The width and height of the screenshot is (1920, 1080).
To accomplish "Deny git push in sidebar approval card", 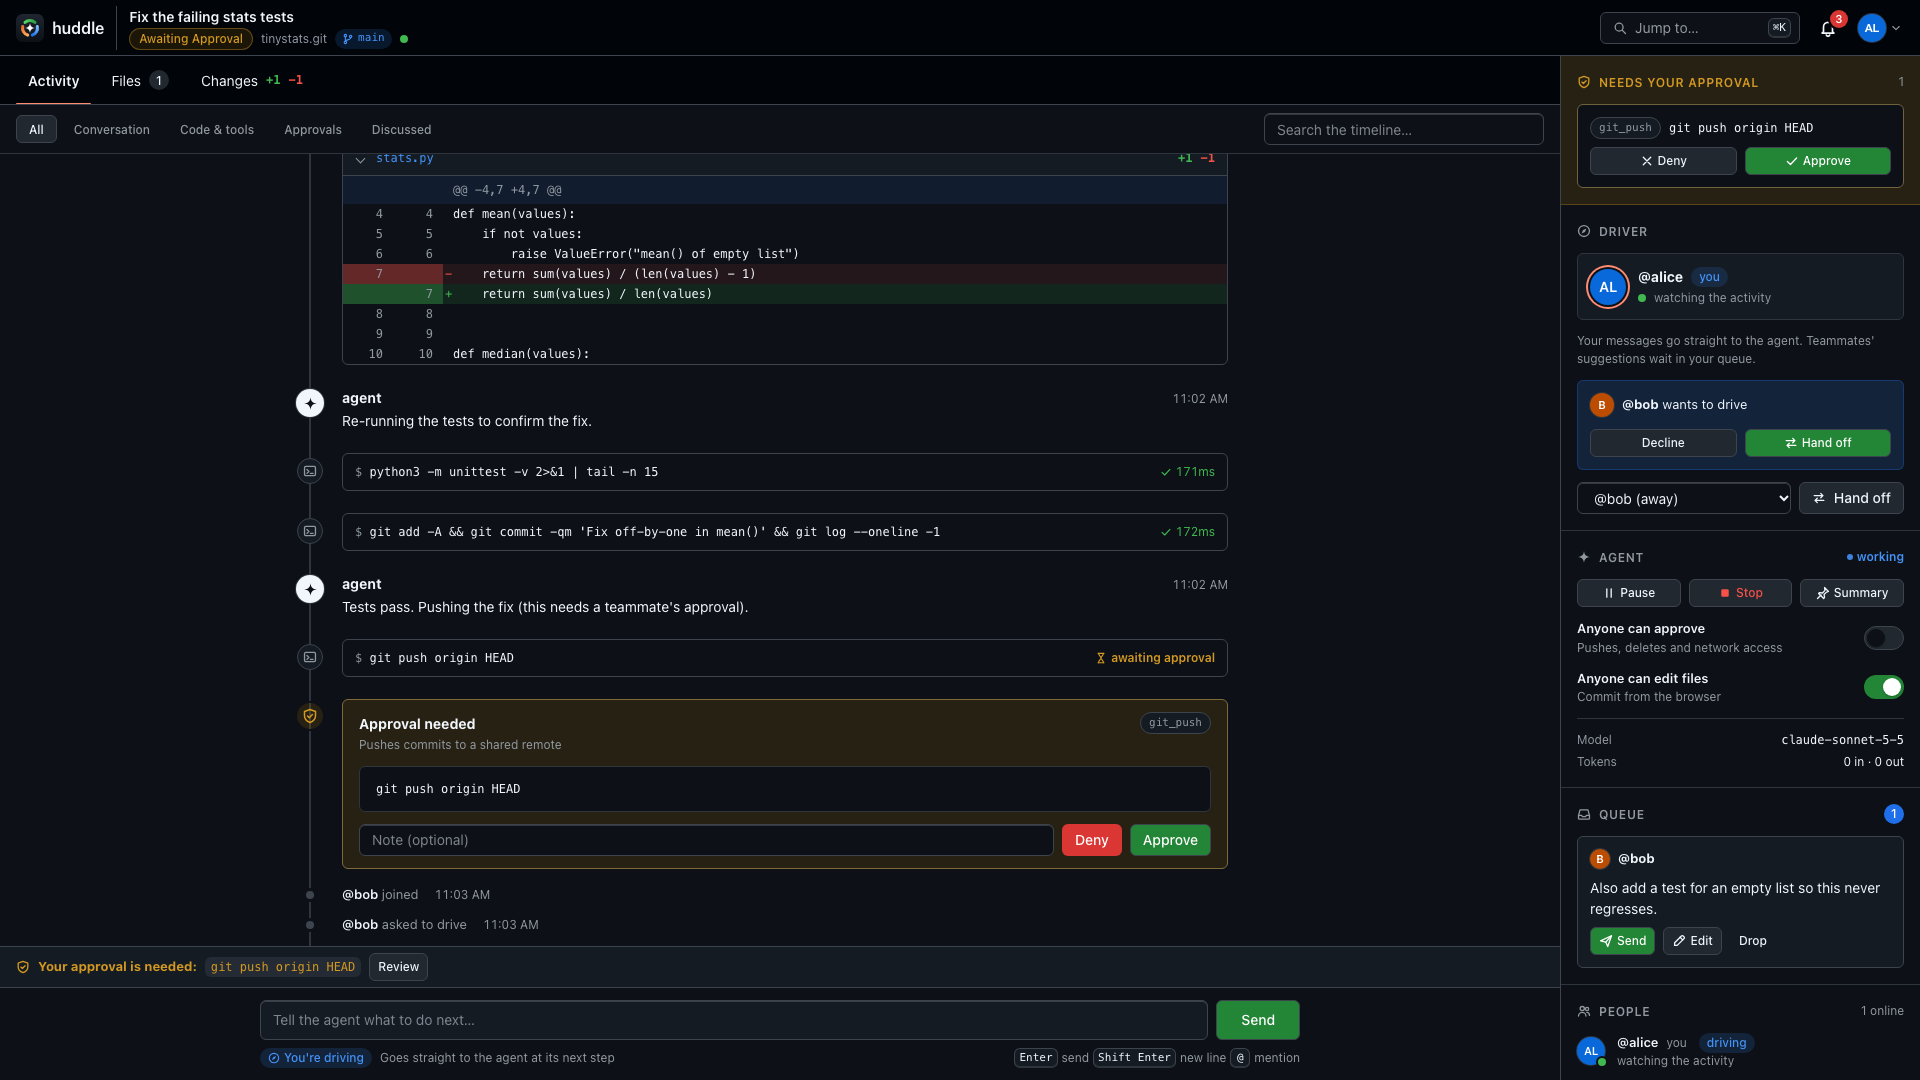I will [x=1663, y=161].
